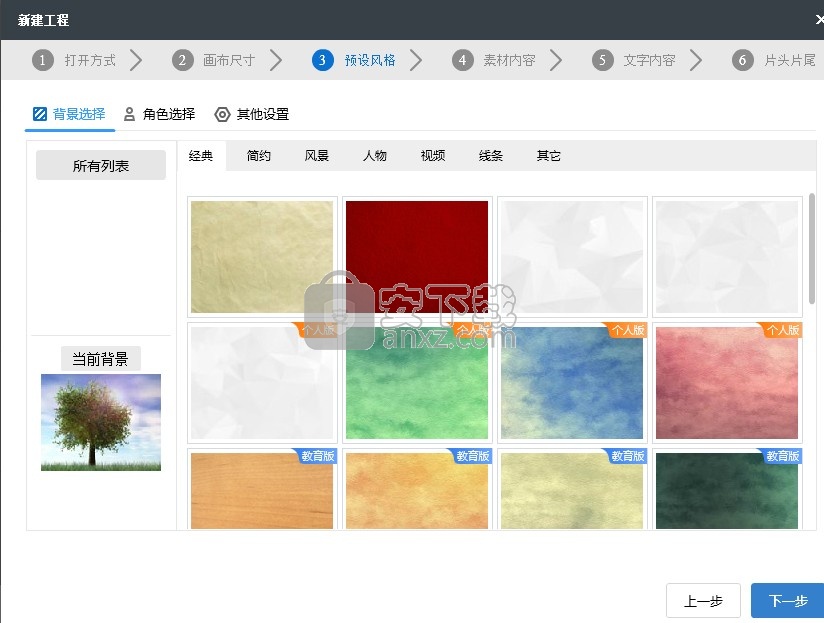Choose the dark green 教育版 background
This screenshot has width=824, height=623.
coord(727,490)
